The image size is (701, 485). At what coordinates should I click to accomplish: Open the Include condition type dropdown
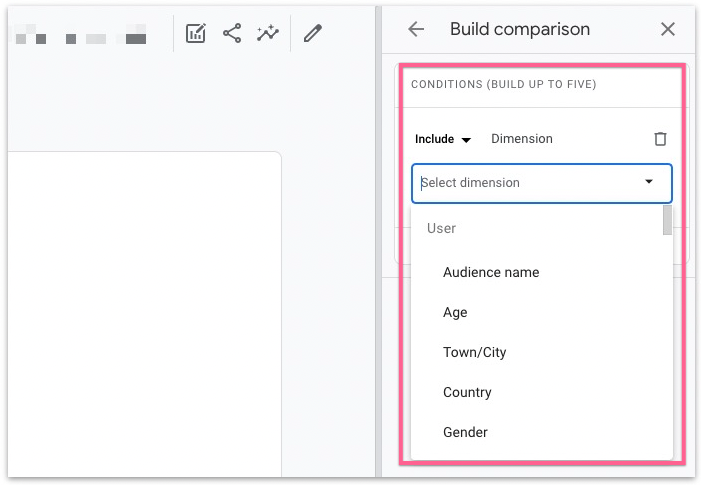tap(443, 140)
